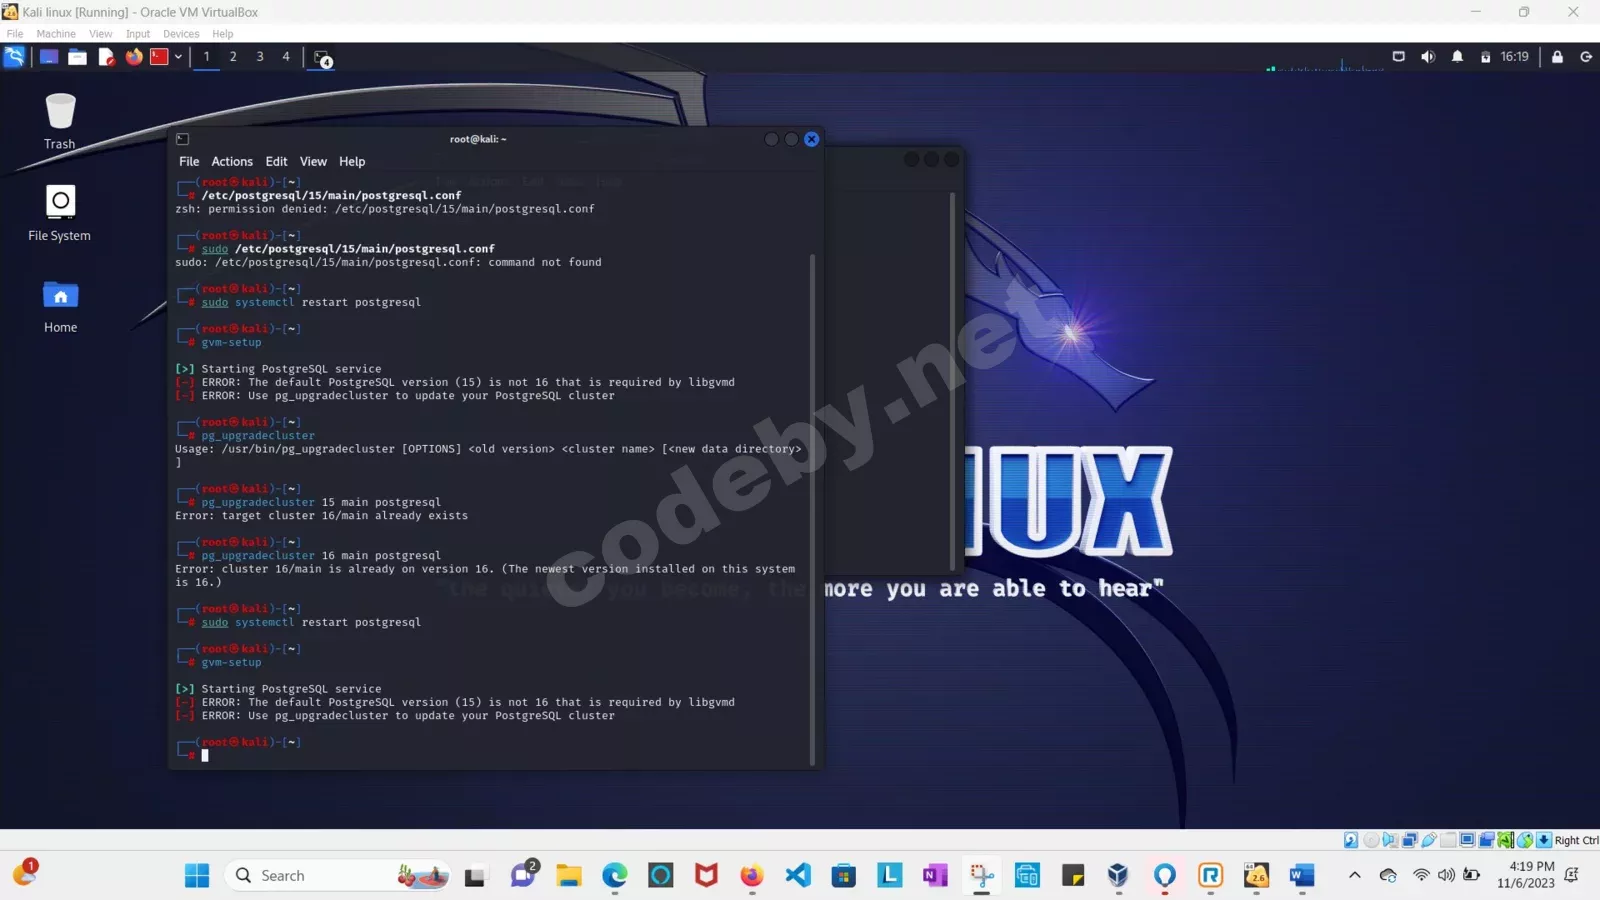Click the terminal window menu icon in titlebar
The image size is (1600, 900).
[x=182, y=139]
